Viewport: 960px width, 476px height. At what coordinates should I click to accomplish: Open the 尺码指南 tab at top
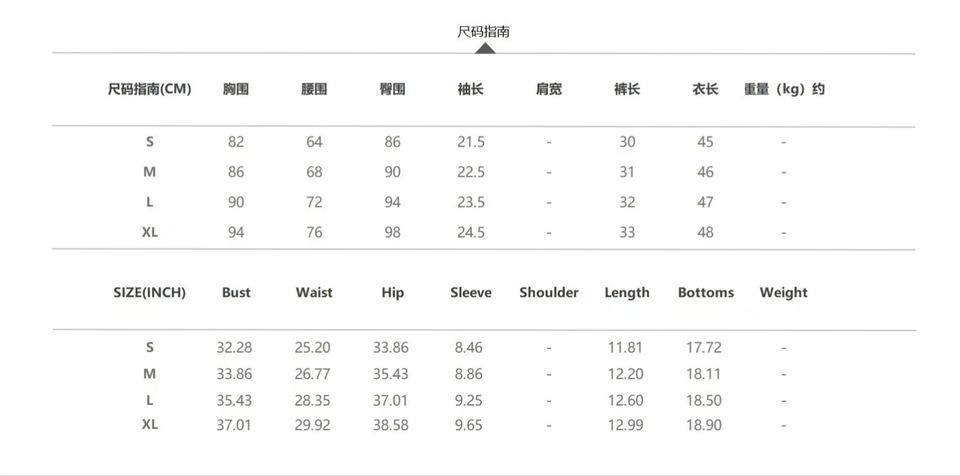tap(484, 32)
